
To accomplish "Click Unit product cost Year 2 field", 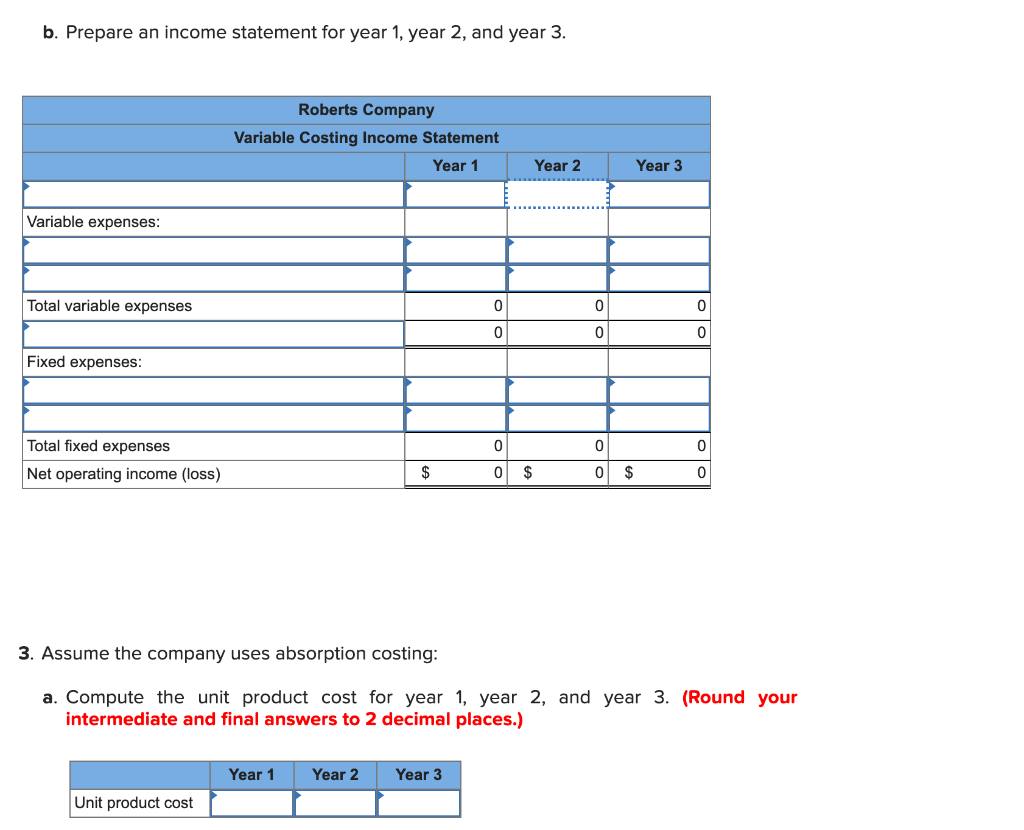I will coord(335,803).
